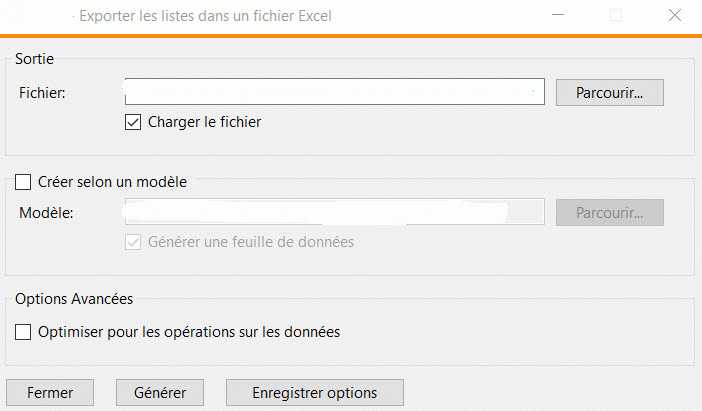702x411 pixels.
Task: Expand the Fichier combo box dropdown arrow
Action: click(535, 93)
